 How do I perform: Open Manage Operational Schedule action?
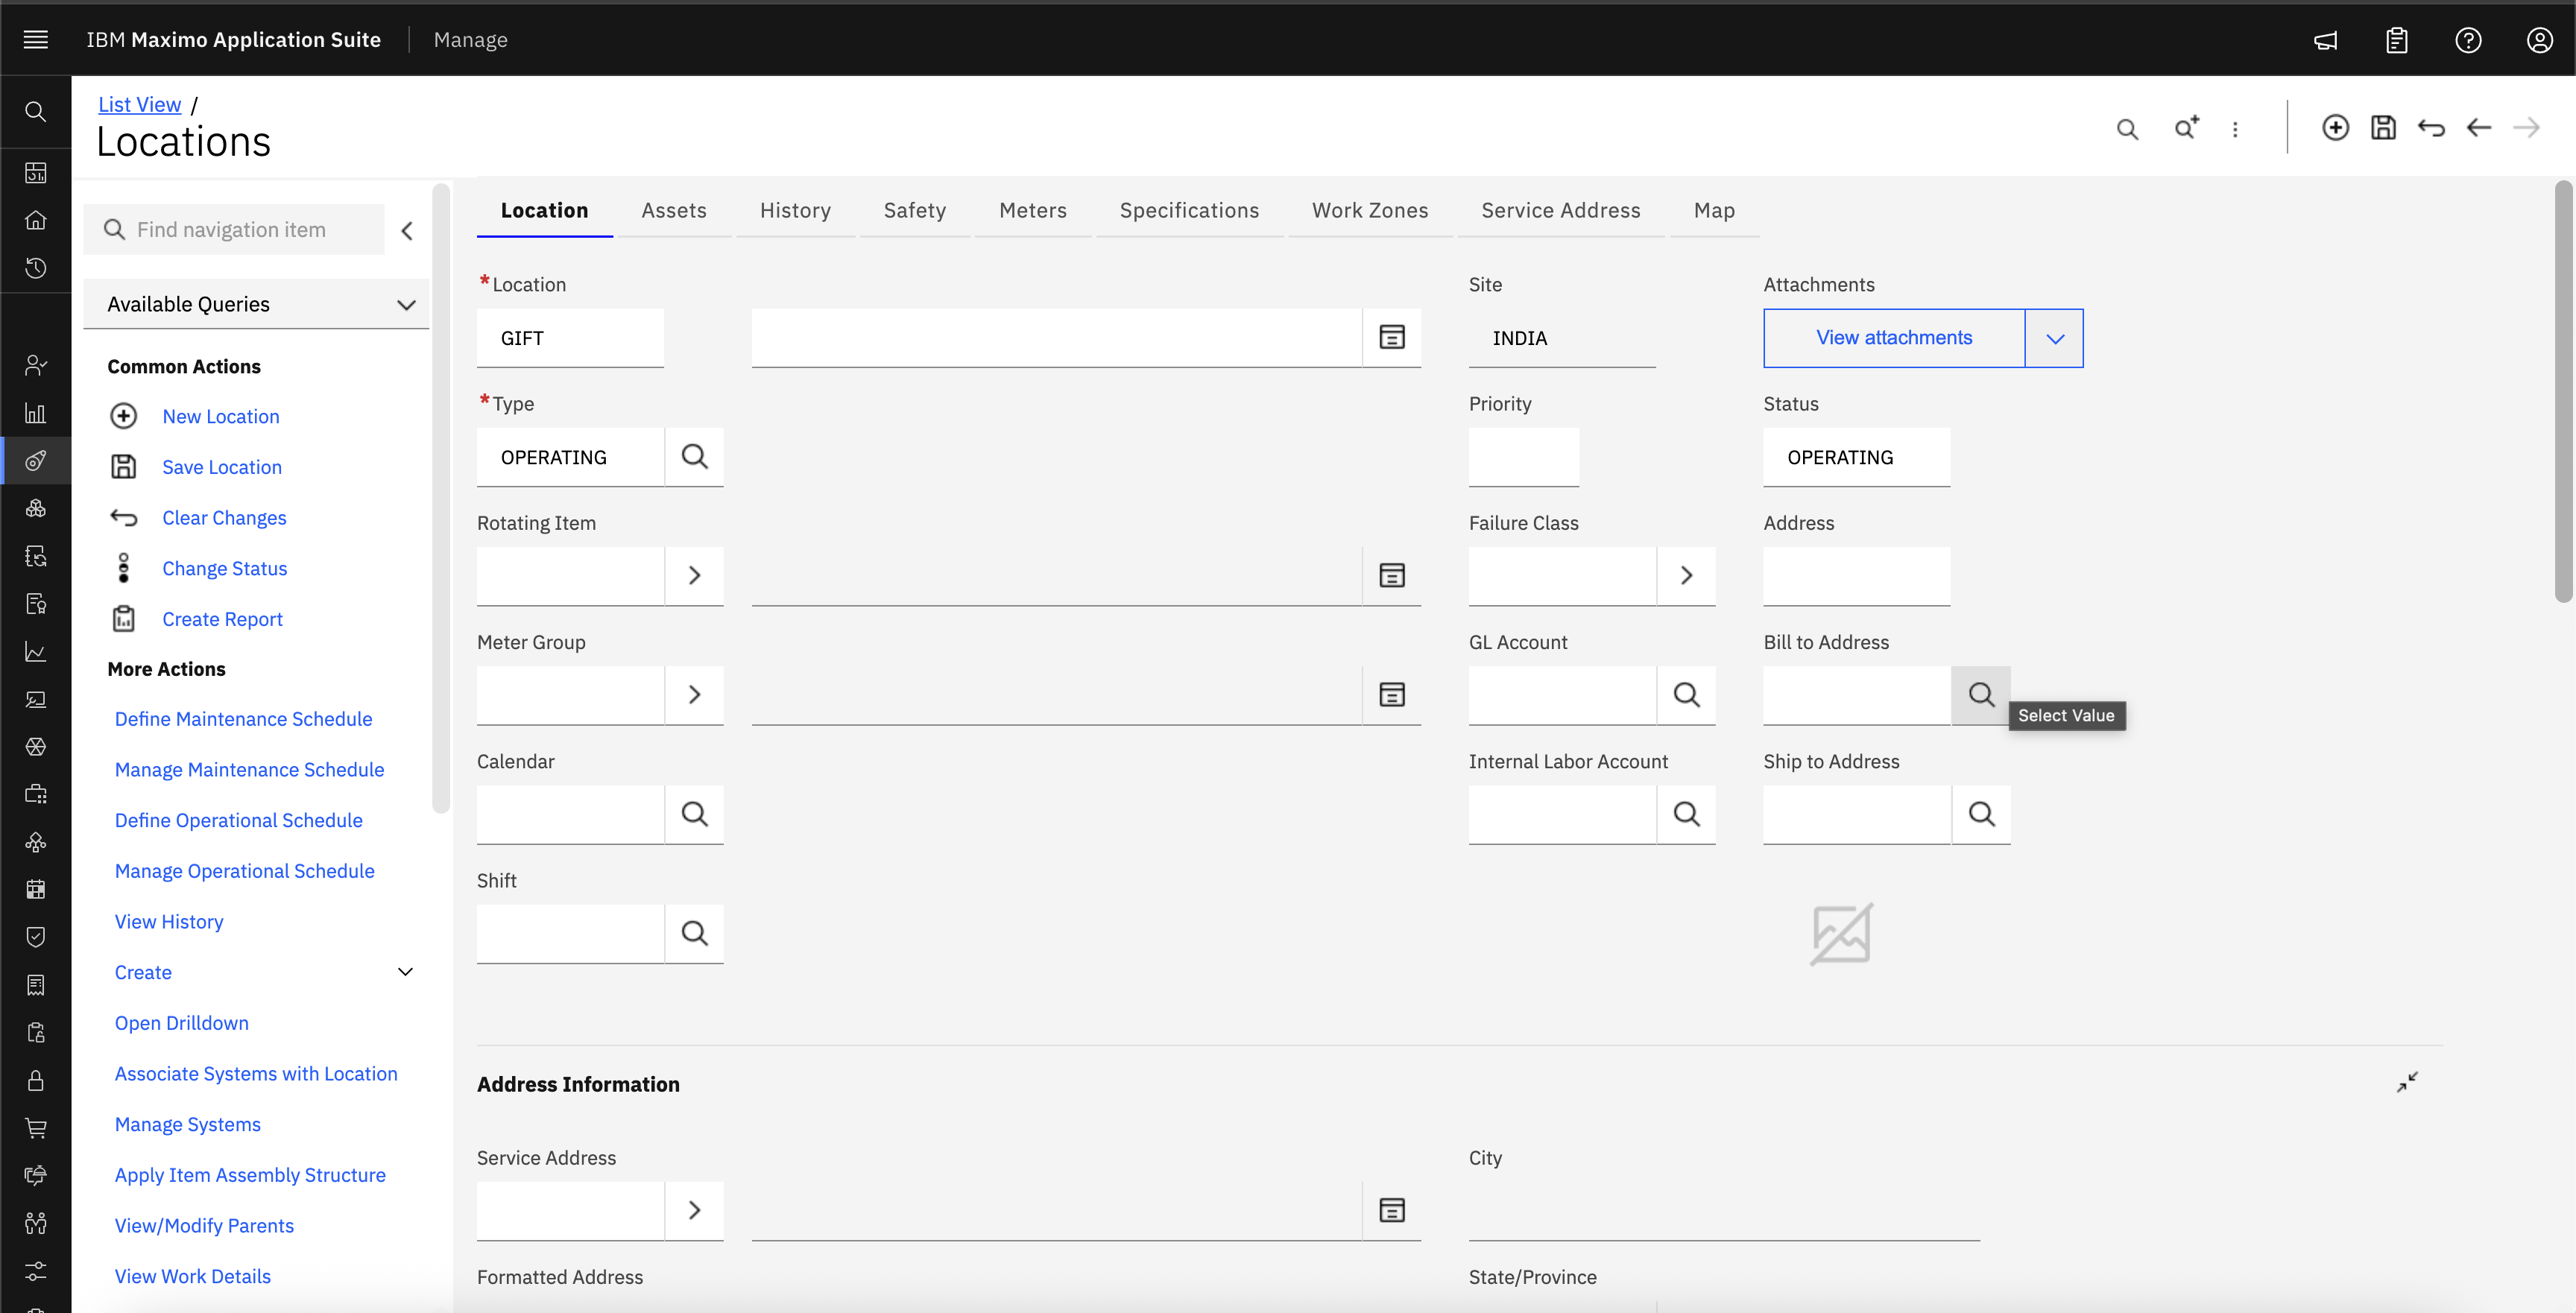tap(245, 870)
